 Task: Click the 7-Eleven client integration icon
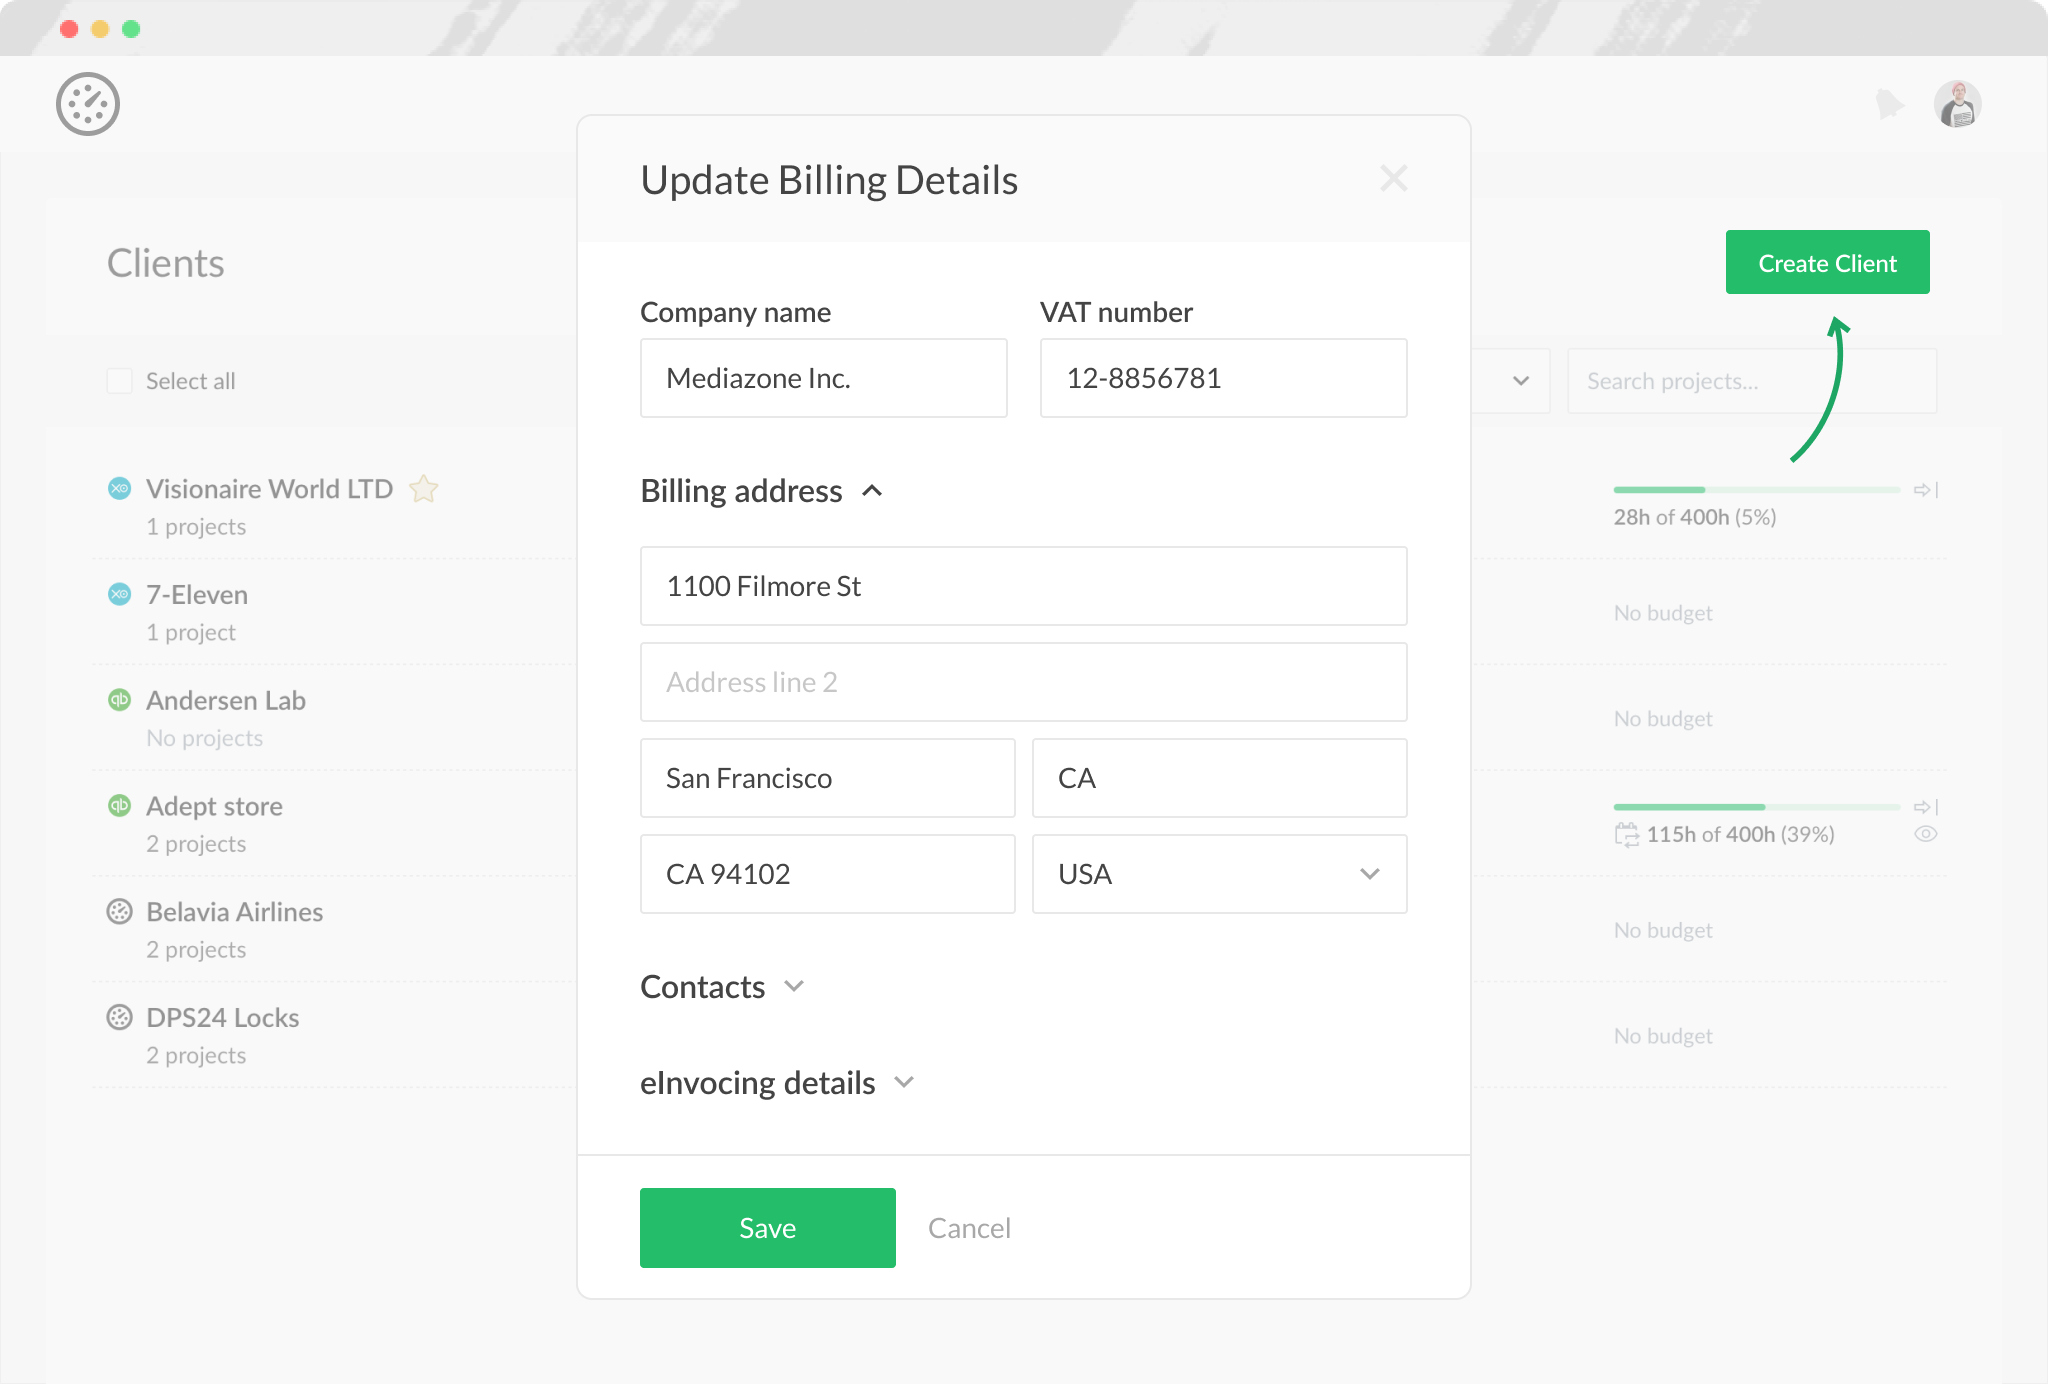point(119,594)
